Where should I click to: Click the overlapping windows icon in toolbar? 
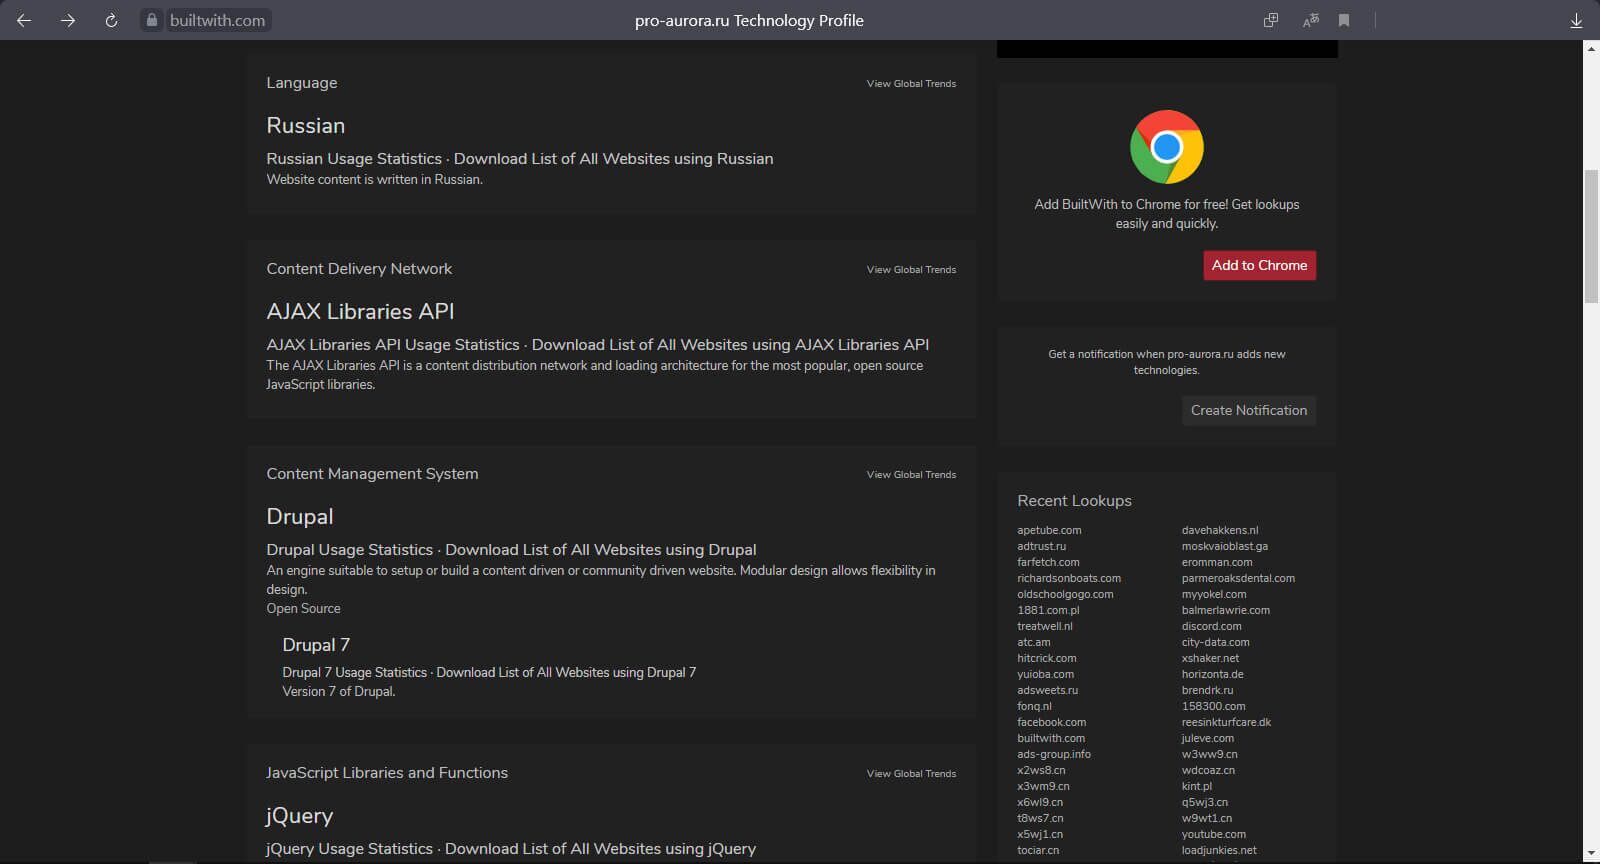1271,20
